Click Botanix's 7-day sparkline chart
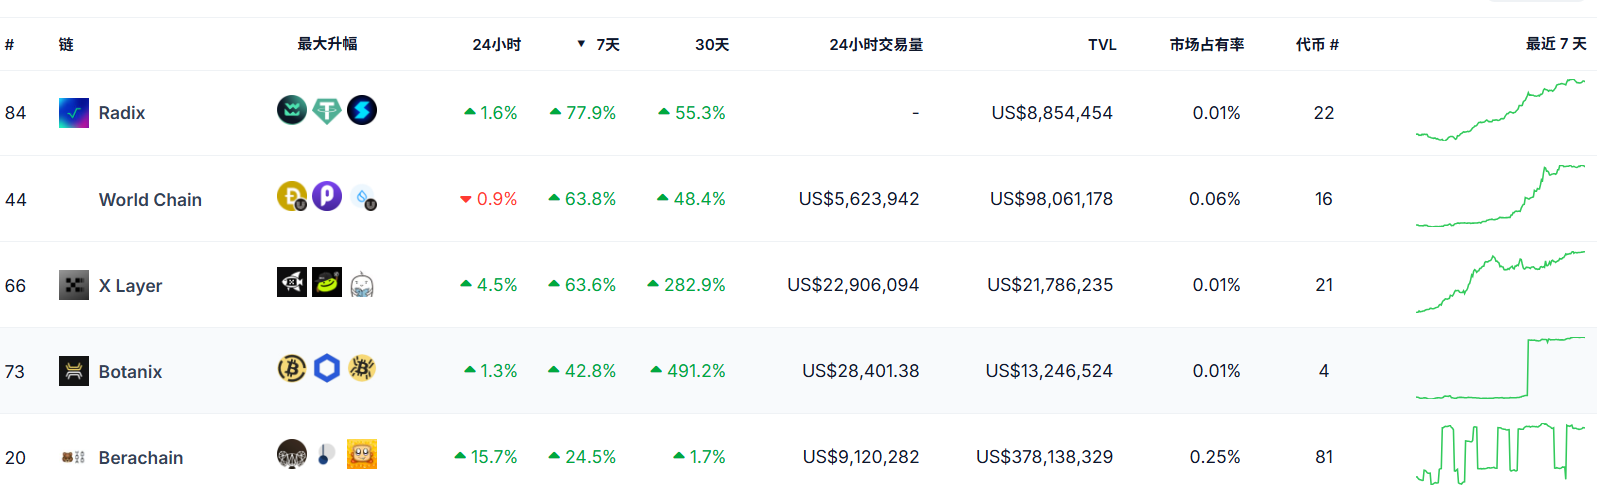 1500,370
